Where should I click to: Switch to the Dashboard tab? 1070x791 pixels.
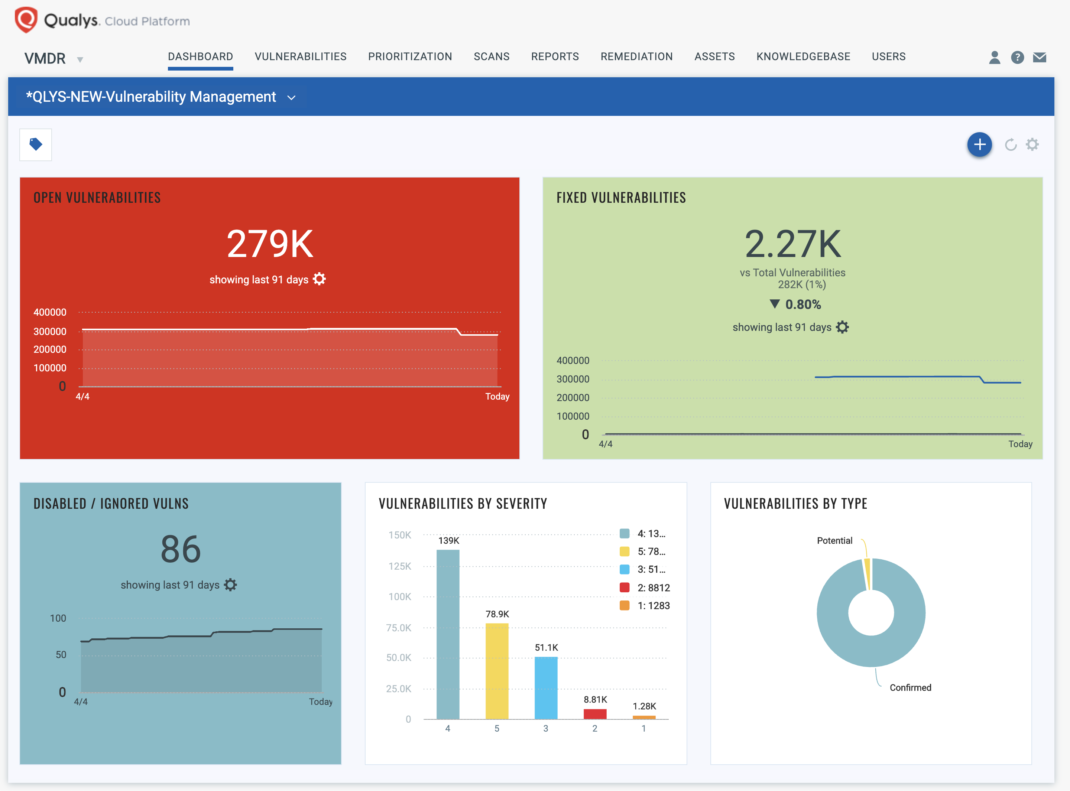point(201,57)
